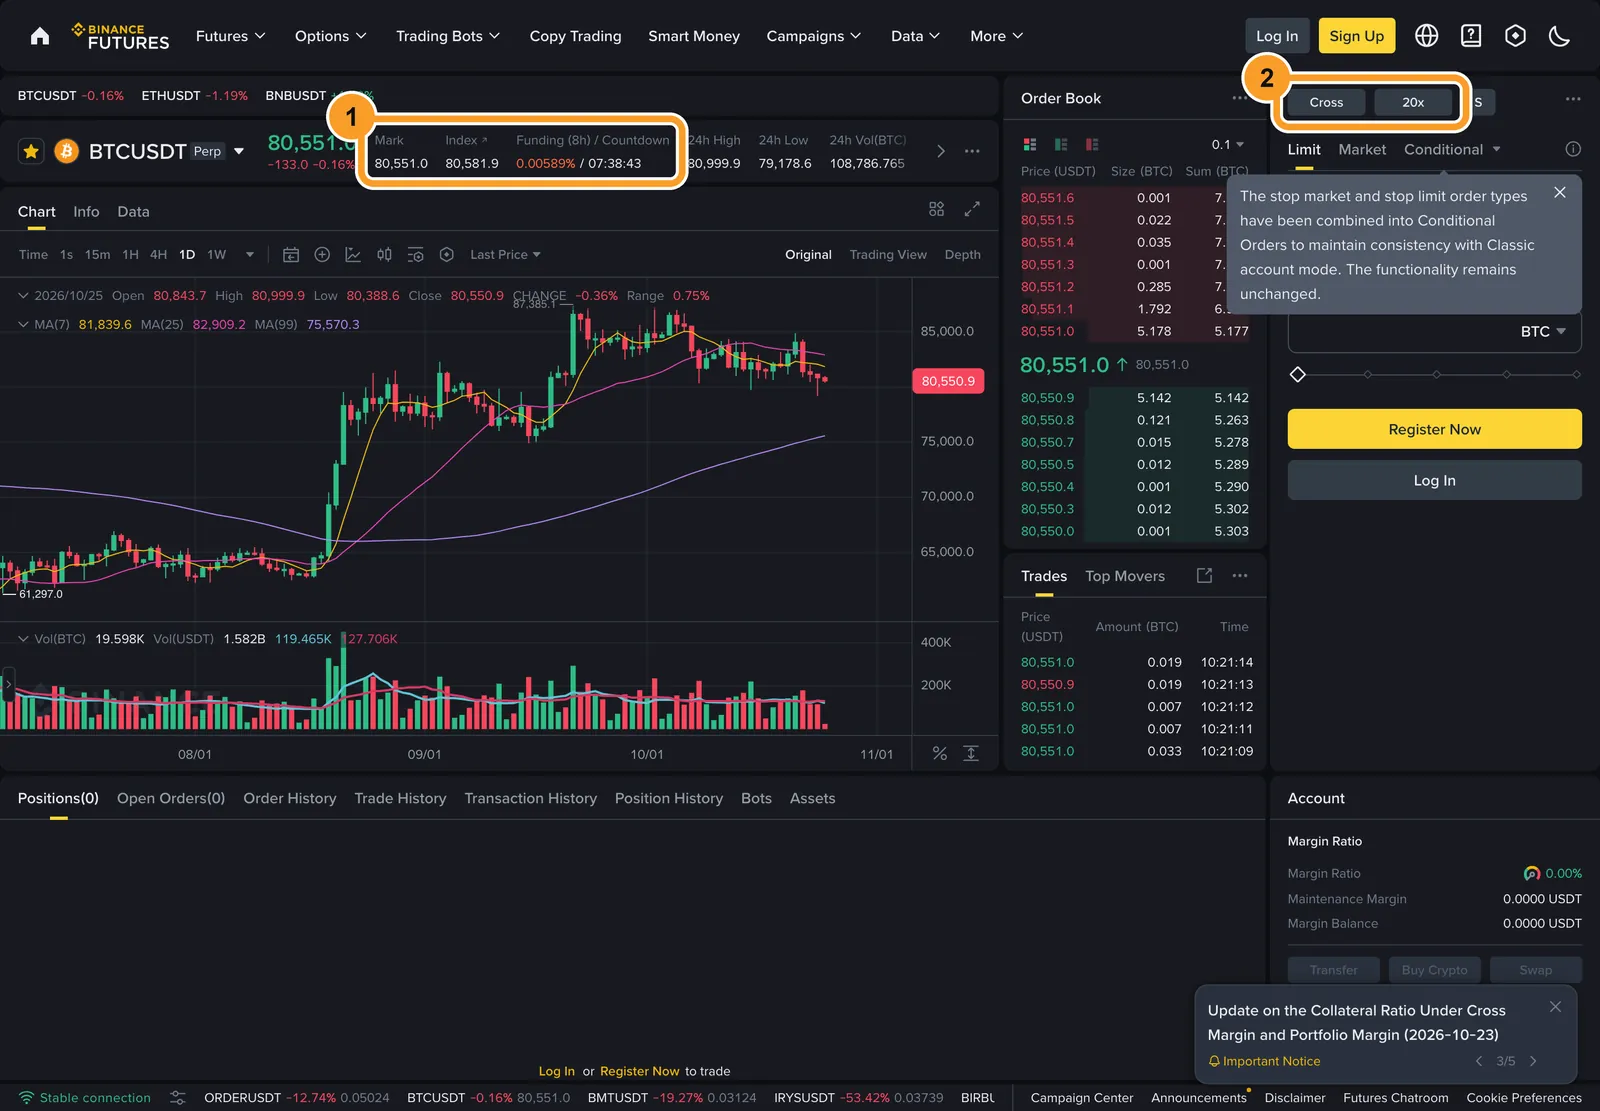Open Trades panel more options

pos(1240,575)
